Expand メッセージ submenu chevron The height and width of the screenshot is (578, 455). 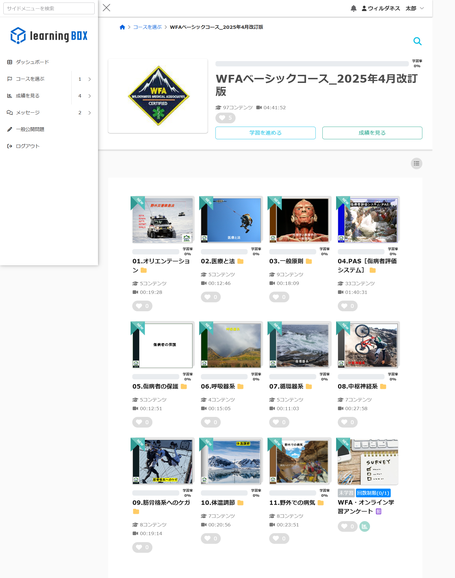[89, 112]
